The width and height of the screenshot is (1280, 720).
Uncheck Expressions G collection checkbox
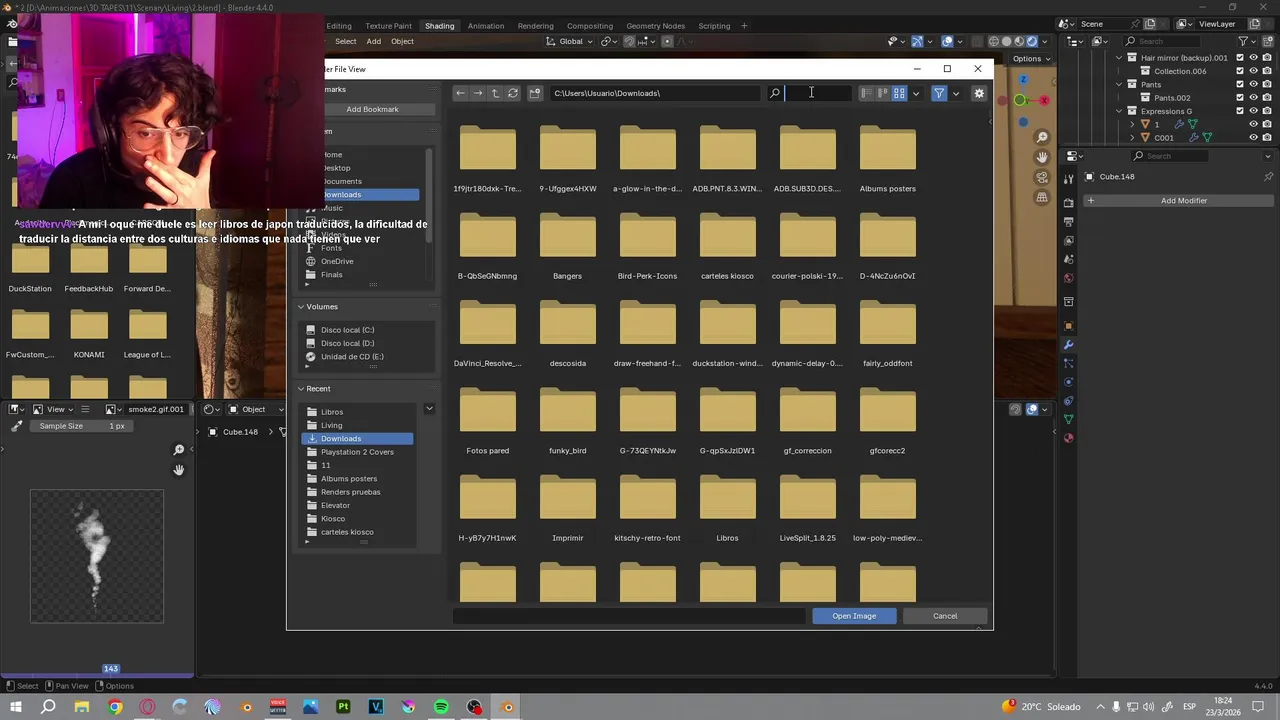(1240, 111)
